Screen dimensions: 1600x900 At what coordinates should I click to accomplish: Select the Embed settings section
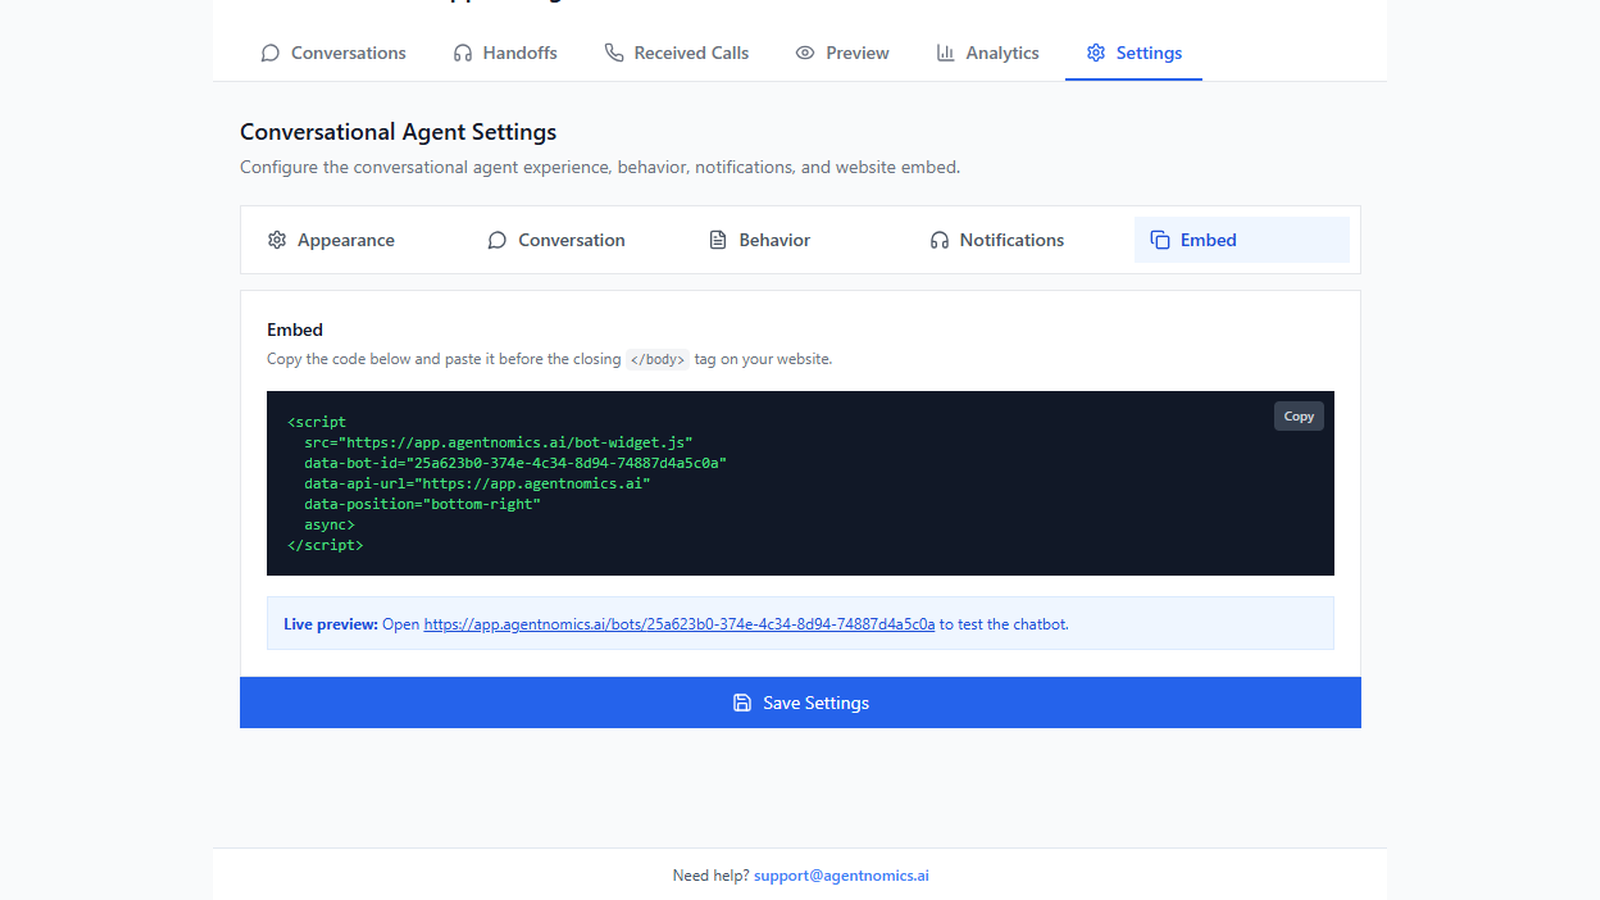(1241, 240)
